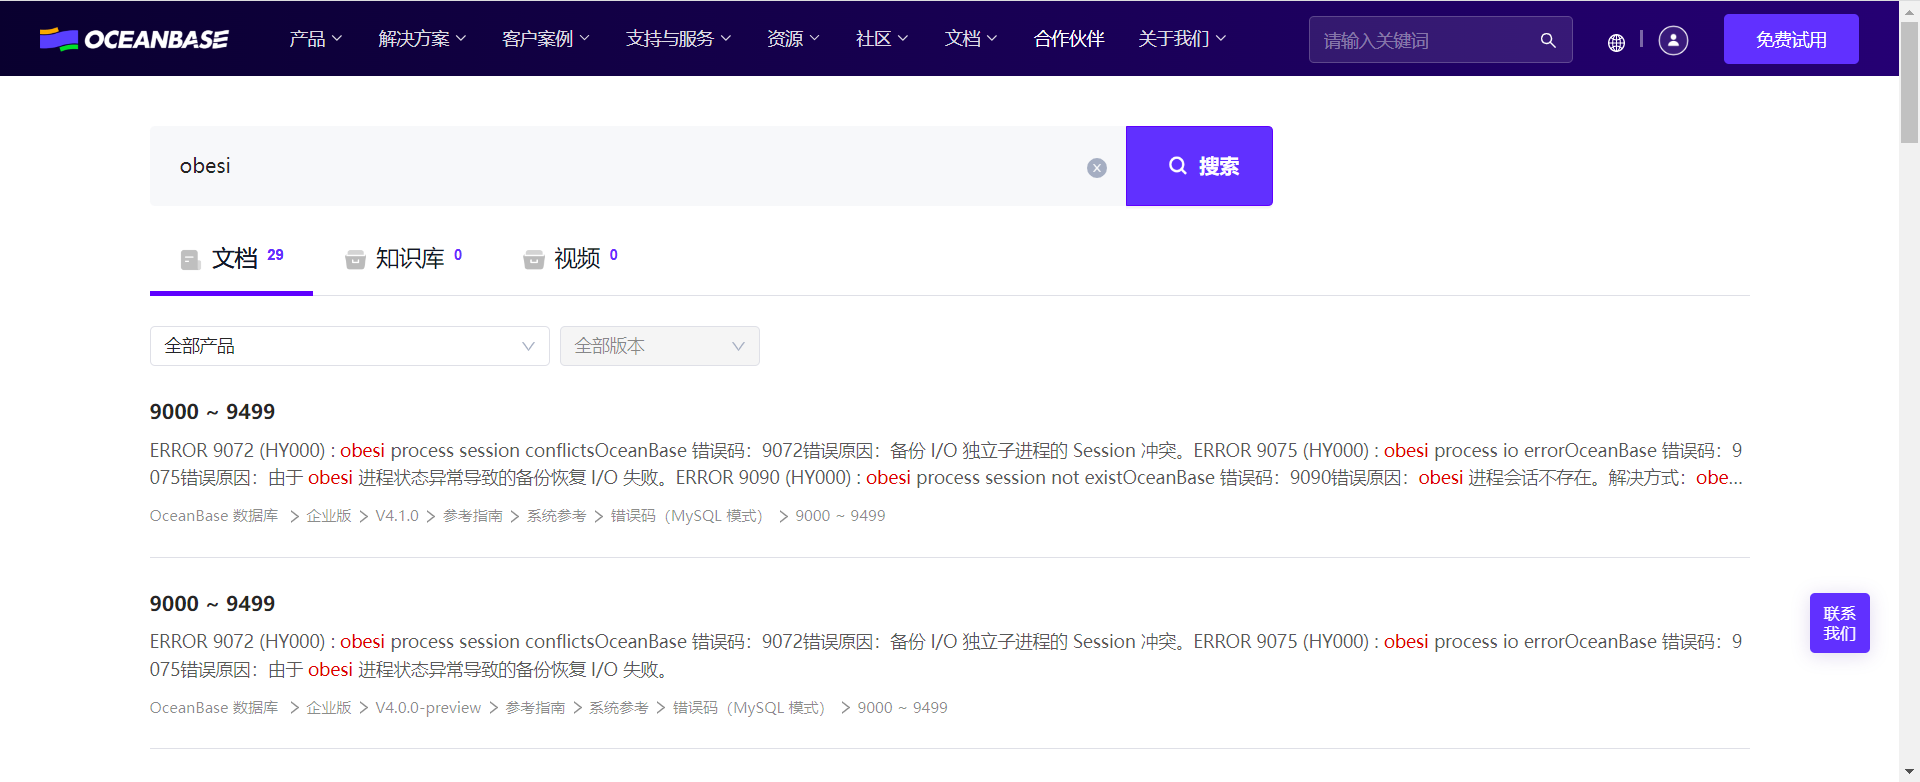This screenshot has height=782, width=1920.
Task: Open the 合作伙伴 page
Action: tap(1069, 39)
